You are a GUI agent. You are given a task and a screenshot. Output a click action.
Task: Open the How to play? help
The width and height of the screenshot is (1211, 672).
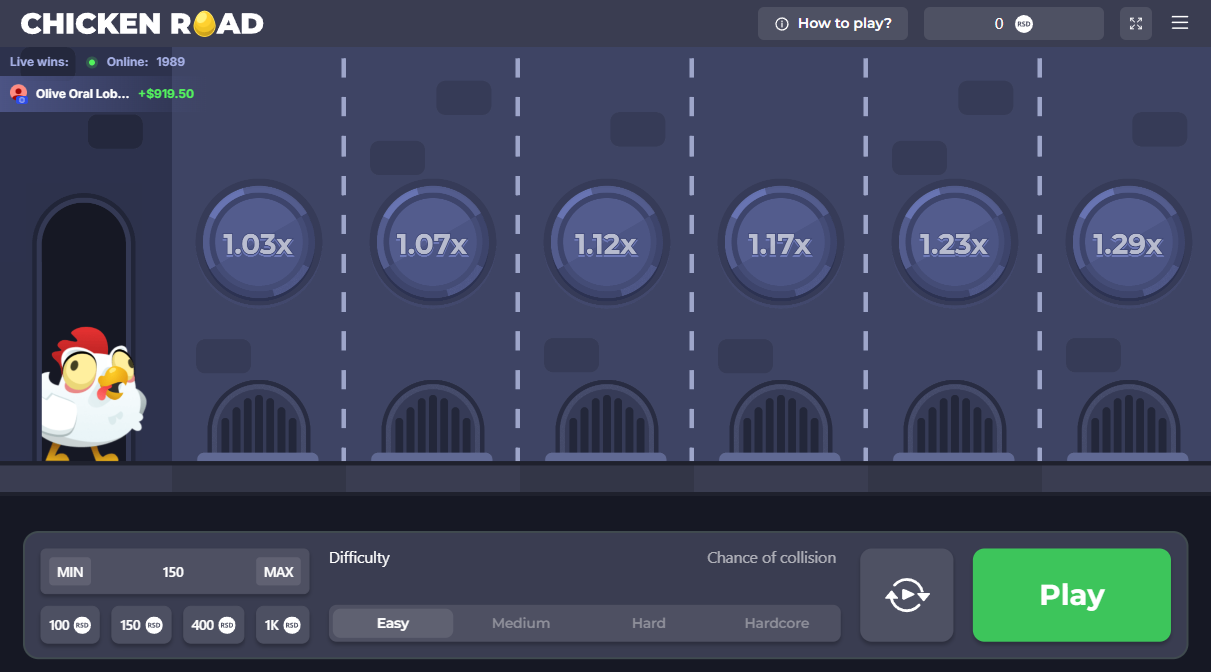click(833, 23)
